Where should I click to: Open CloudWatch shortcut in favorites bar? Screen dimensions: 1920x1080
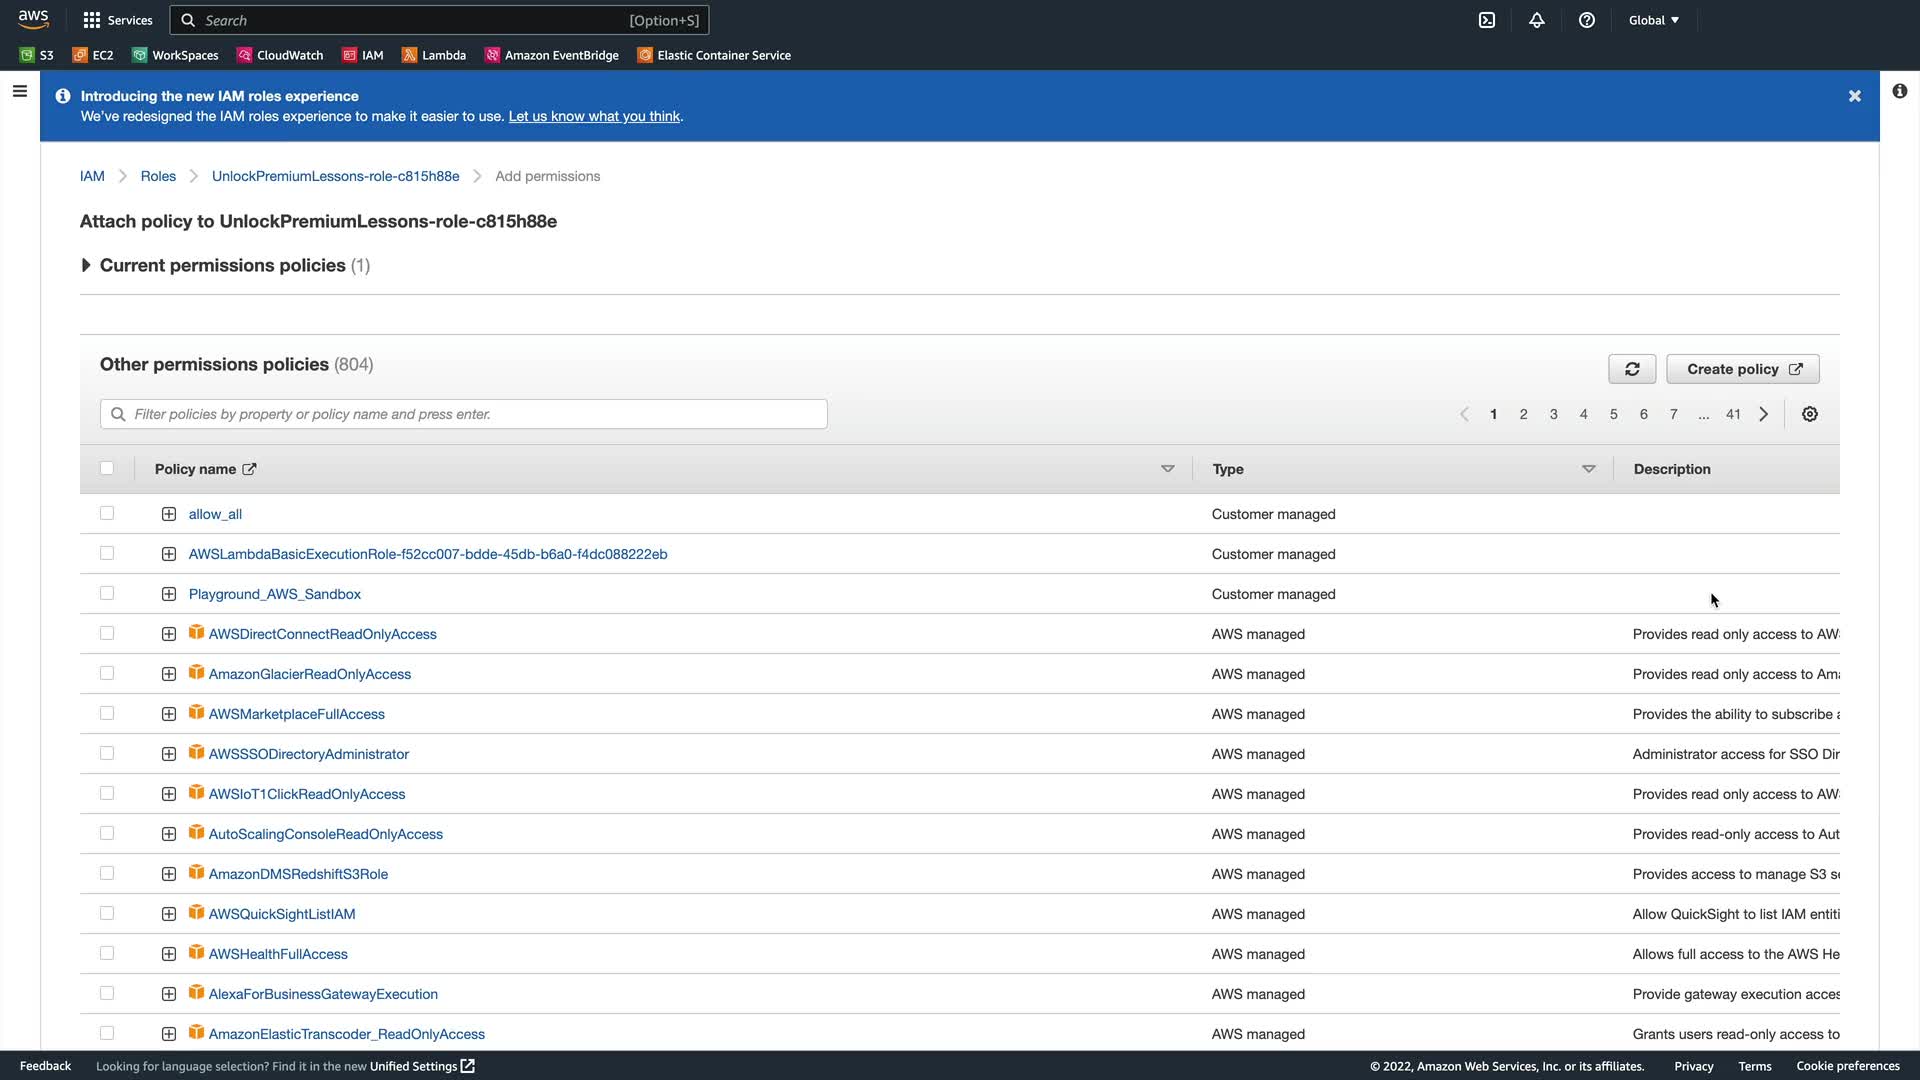[x=280, y=55]
